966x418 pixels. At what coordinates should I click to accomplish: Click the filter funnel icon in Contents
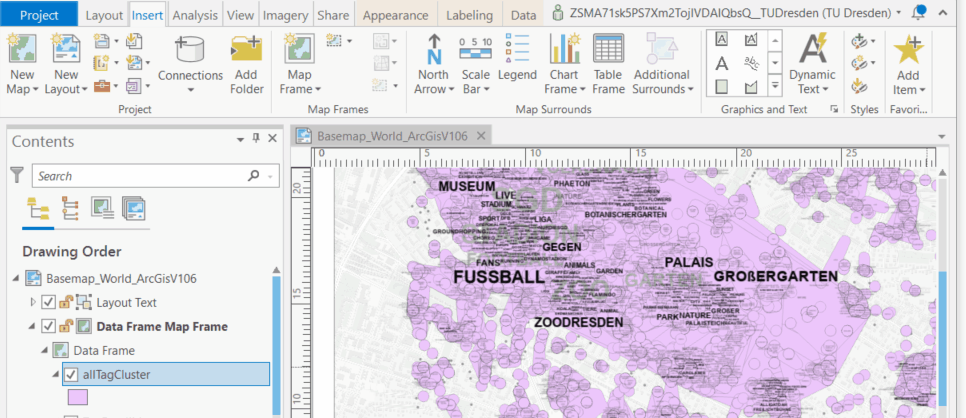pos(17,176)
